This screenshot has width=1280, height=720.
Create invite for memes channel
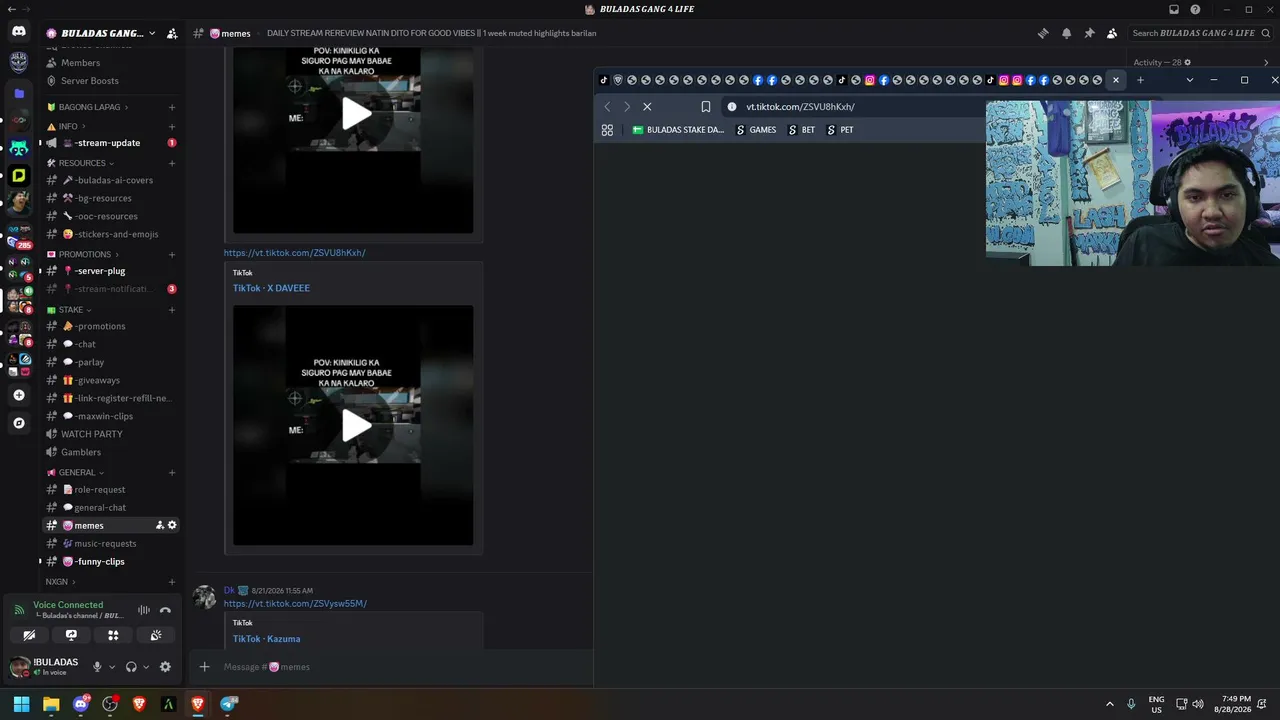click(x=159, y=525)
